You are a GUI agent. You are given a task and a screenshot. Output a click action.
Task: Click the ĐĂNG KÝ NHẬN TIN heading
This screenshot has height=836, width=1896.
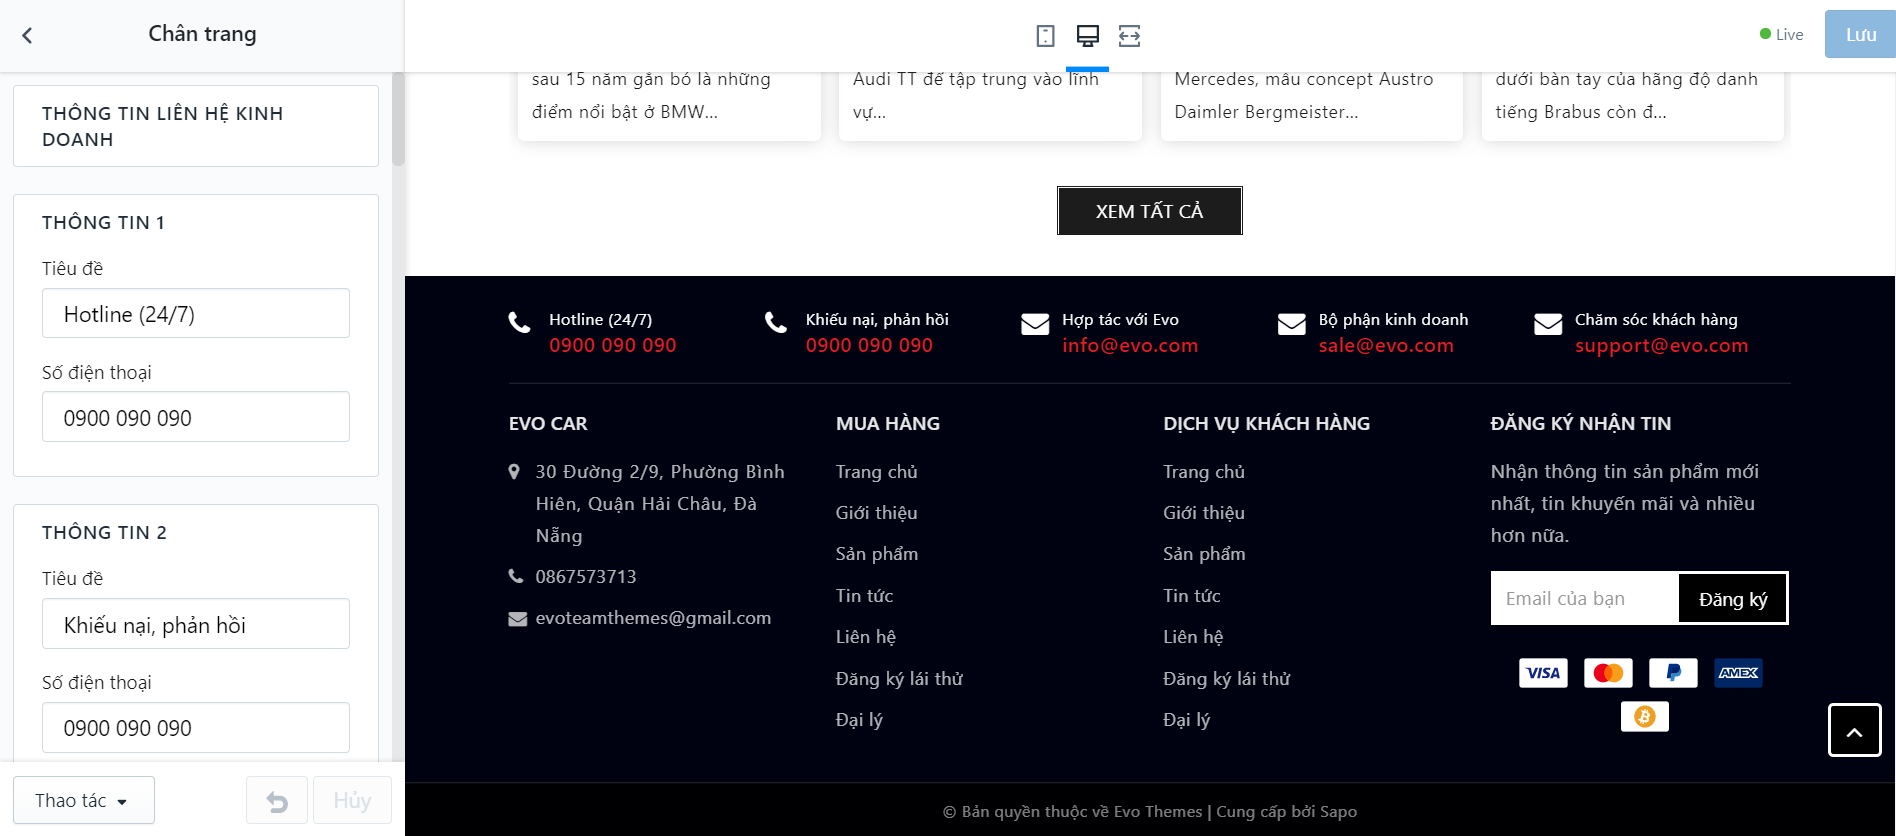pyautogui.click(x=1581, y=423)
